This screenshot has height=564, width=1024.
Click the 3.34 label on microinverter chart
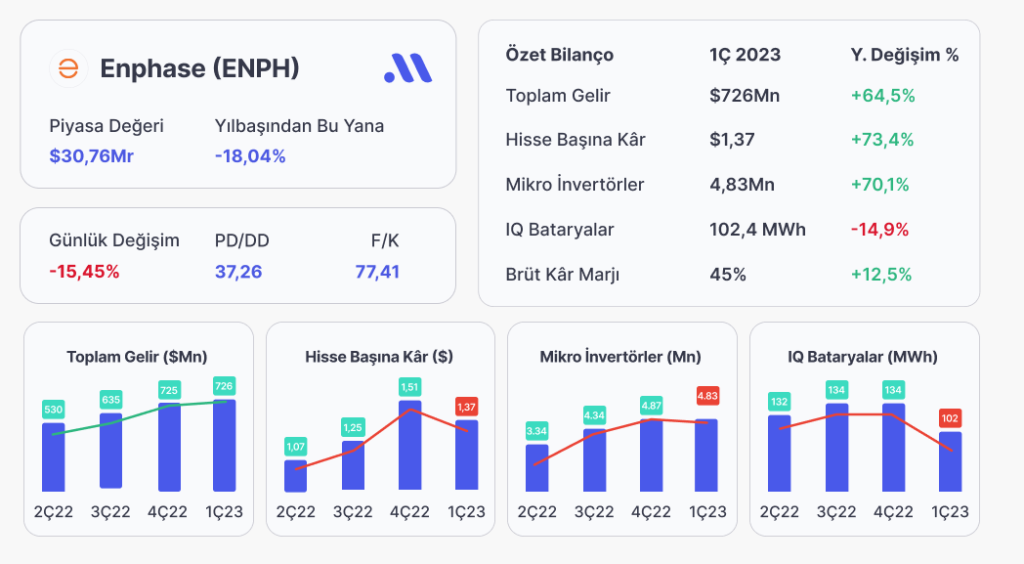point(537,431)
